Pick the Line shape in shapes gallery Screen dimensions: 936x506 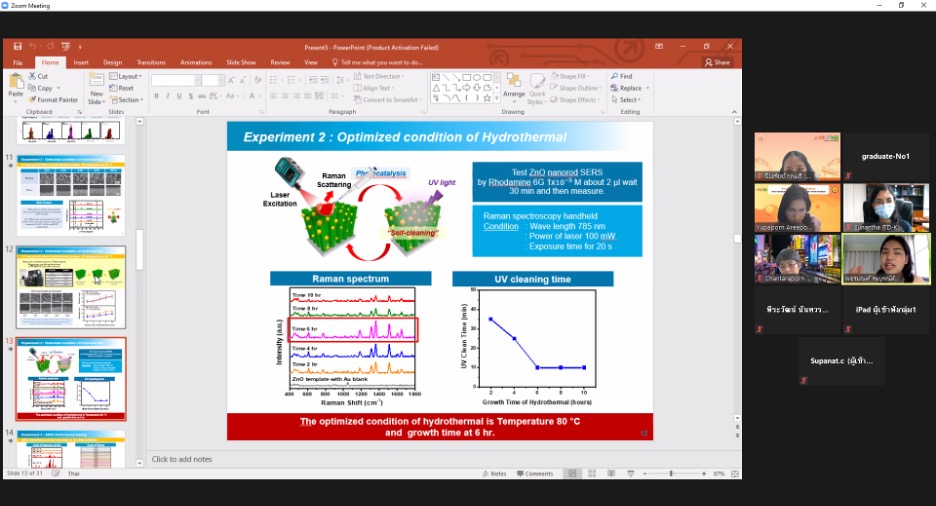click(446, 77)
